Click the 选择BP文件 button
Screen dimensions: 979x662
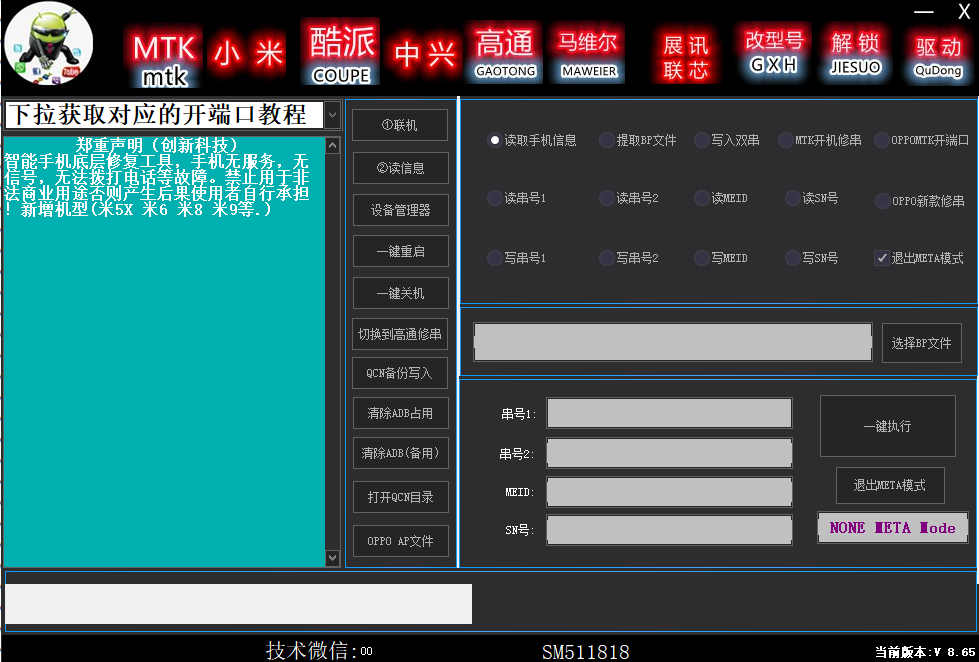(921, 343)
